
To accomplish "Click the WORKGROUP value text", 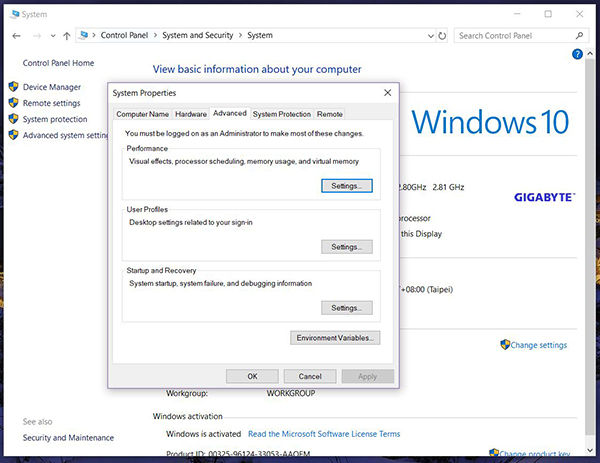I will point(291,393).
